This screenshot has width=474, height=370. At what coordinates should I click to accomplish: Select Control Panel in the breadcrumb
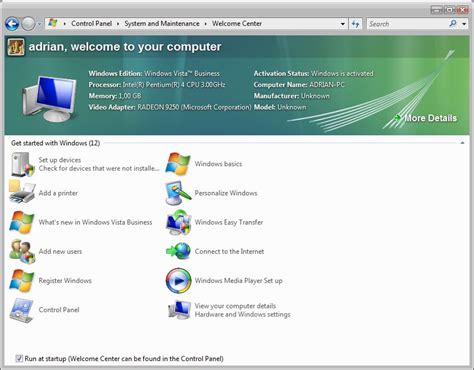coord(91,24)
